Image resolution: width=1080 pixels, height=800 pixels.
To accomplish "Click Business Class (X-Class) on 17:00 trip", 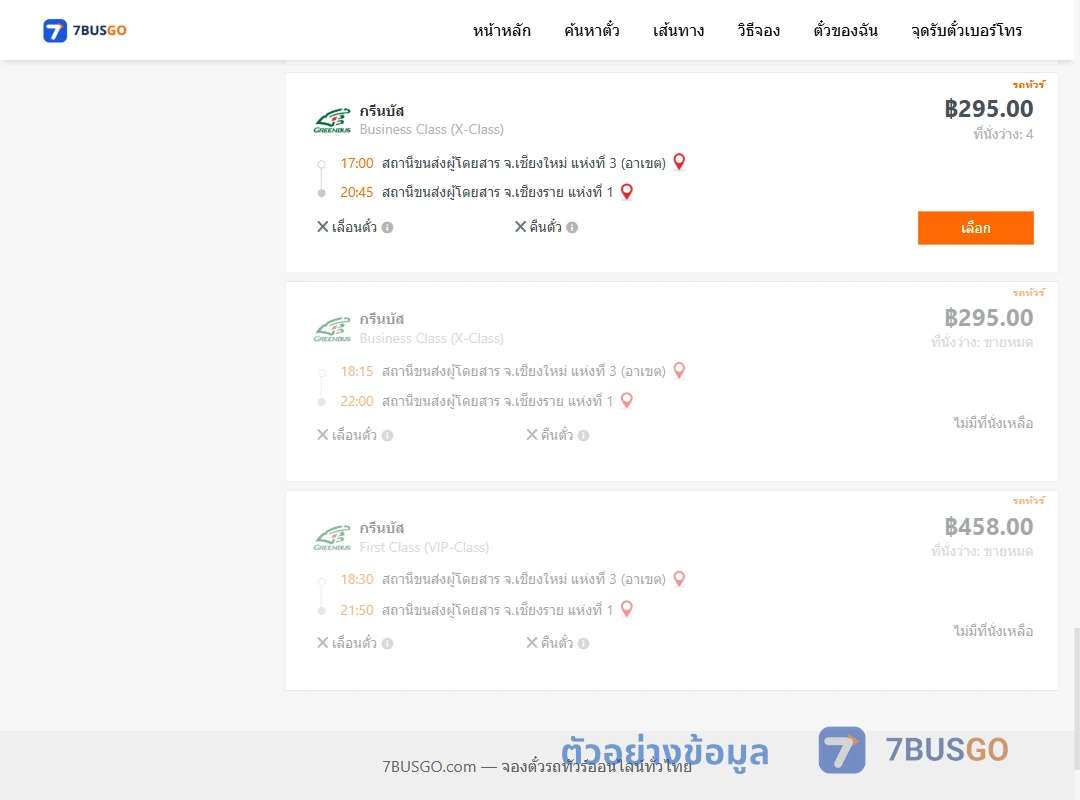I will tap(432, 130).
